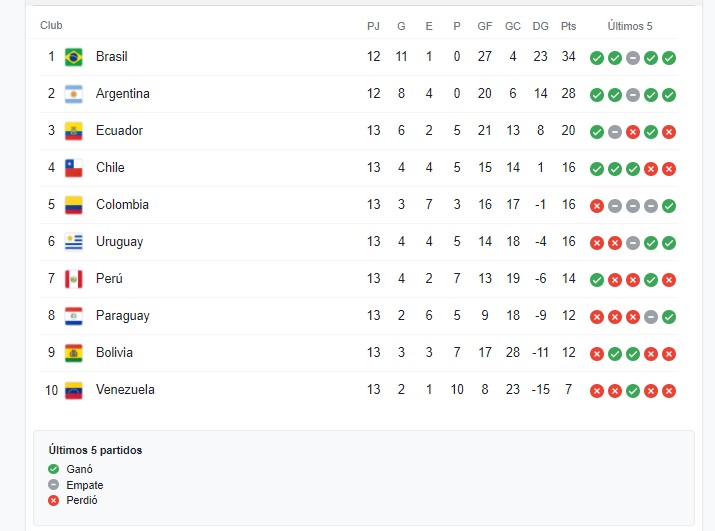Click the Brasil flag icon
This screenshot has height=531, width=715.
[73, 57]
